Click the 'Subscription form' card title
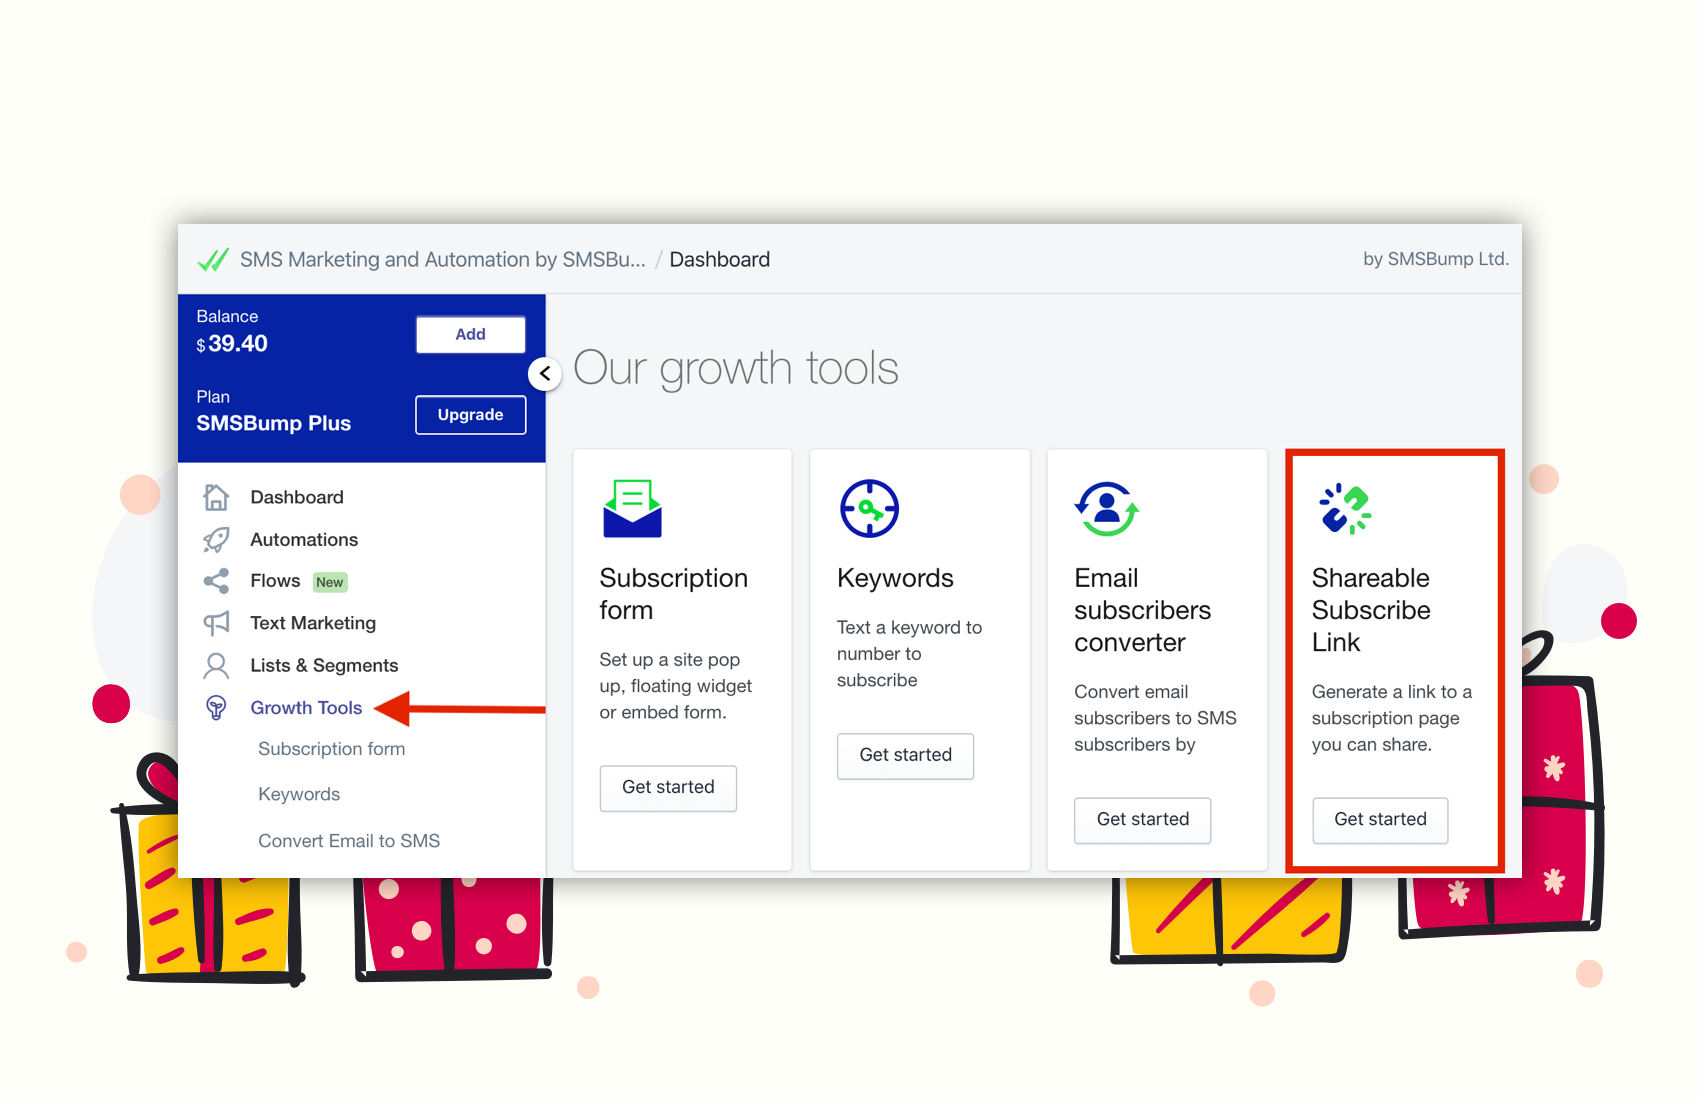Image resolution: width=1700 pixels, height=1100 pixels. click(x=673, y=594)
